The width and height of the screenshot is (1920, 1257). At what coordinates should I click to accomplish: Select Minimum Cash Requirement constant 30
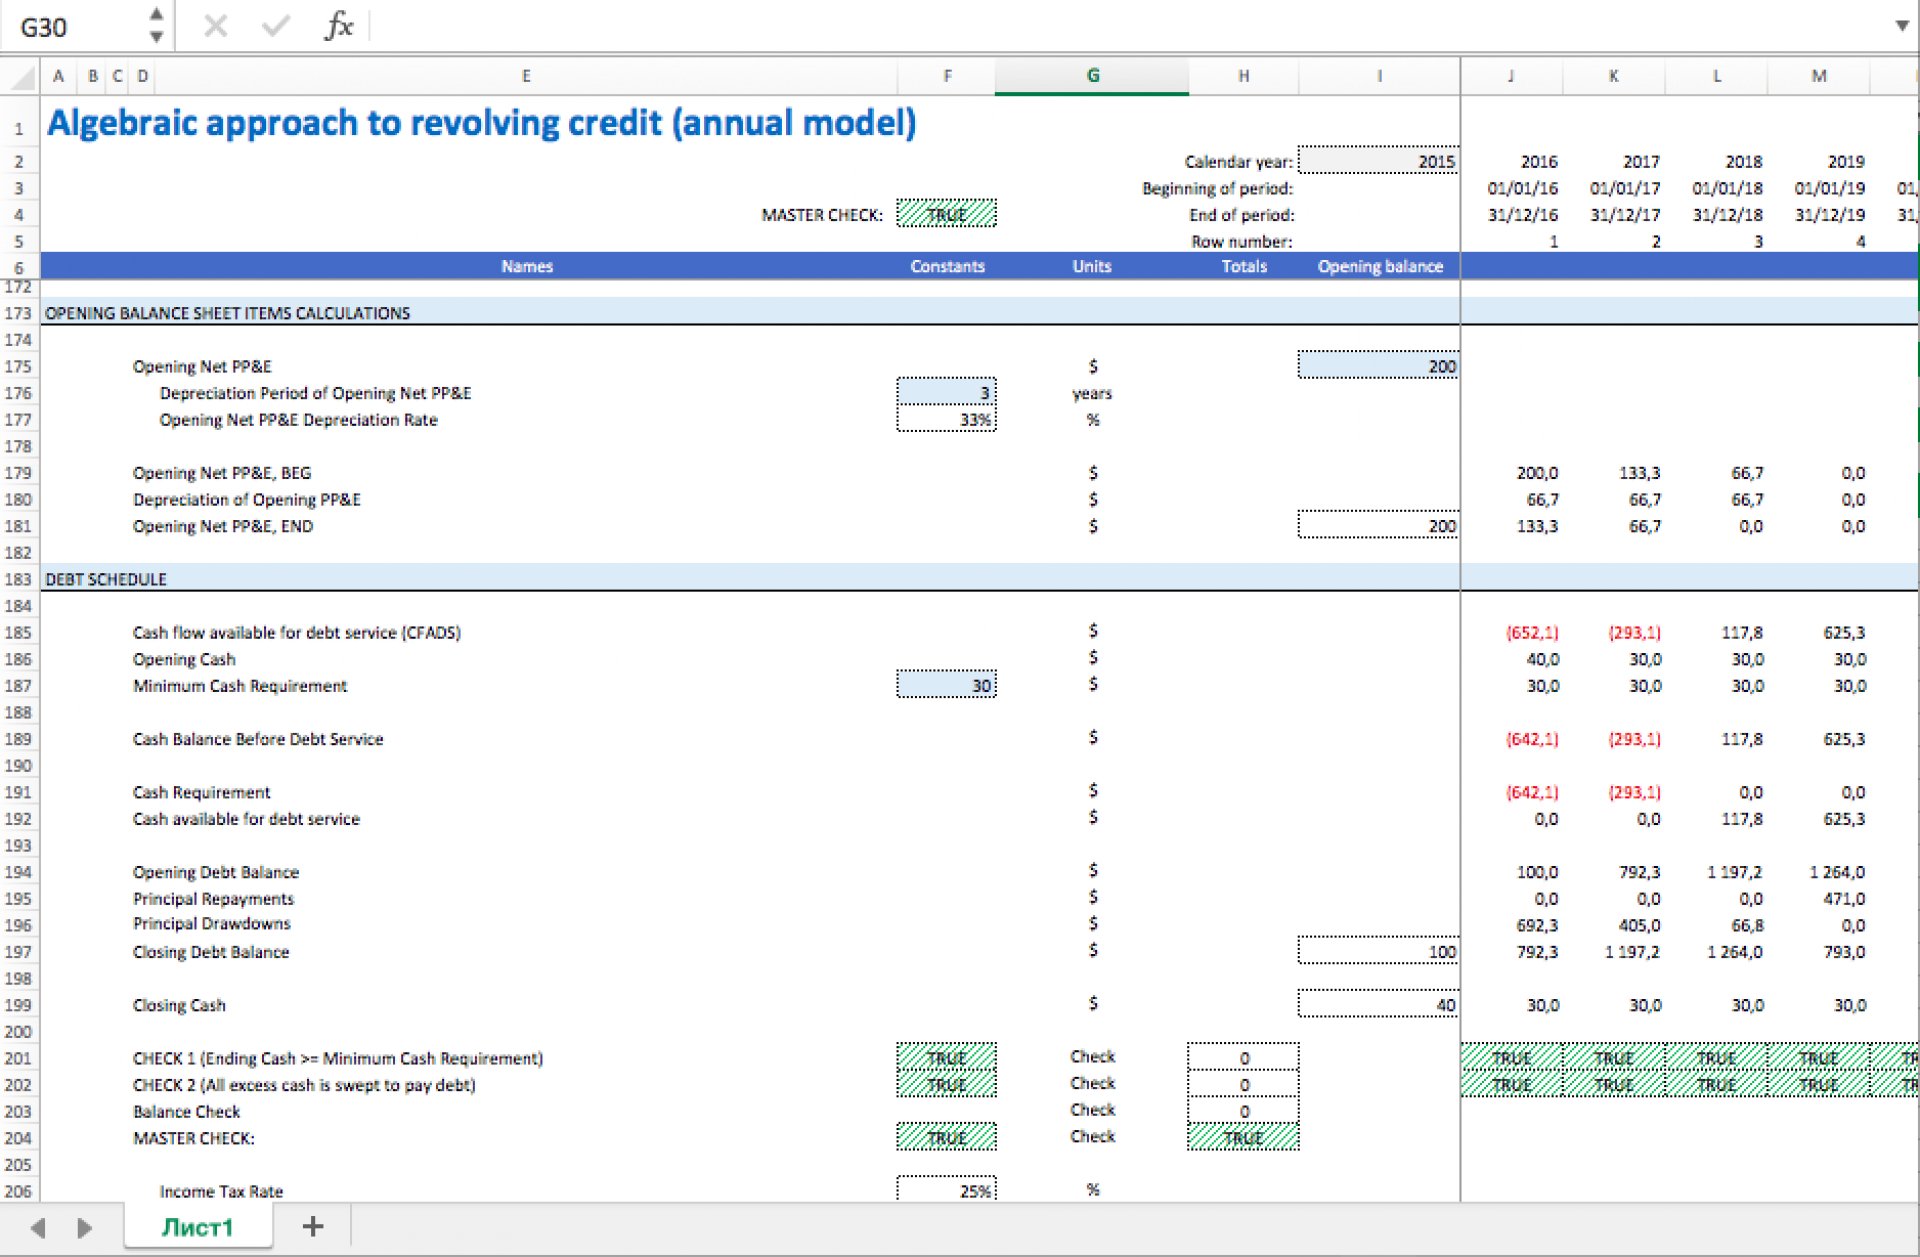click(946, 685)
